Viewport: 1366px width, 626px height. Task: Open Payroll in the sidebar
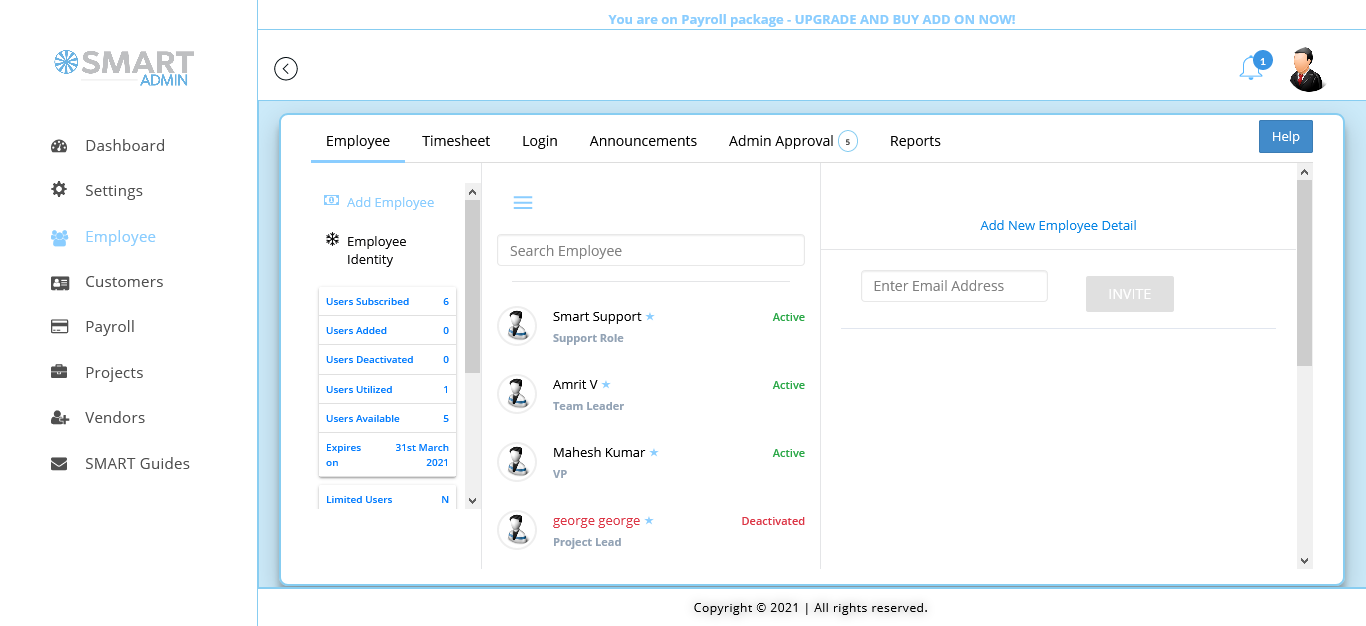tap(109, 327)
